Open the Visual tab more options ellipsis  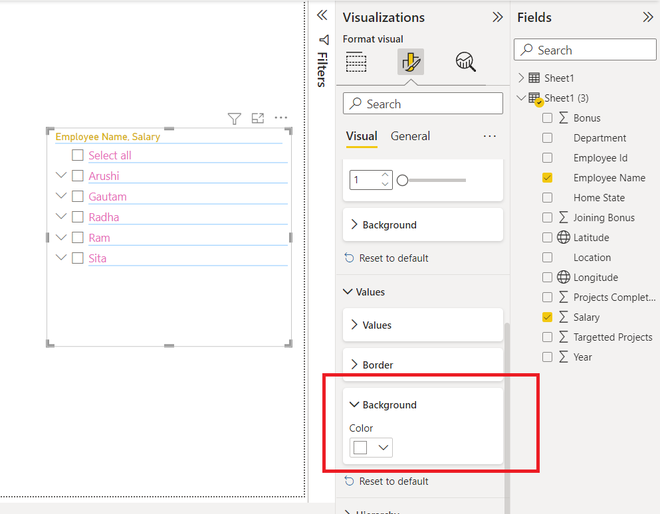point(490,136)
